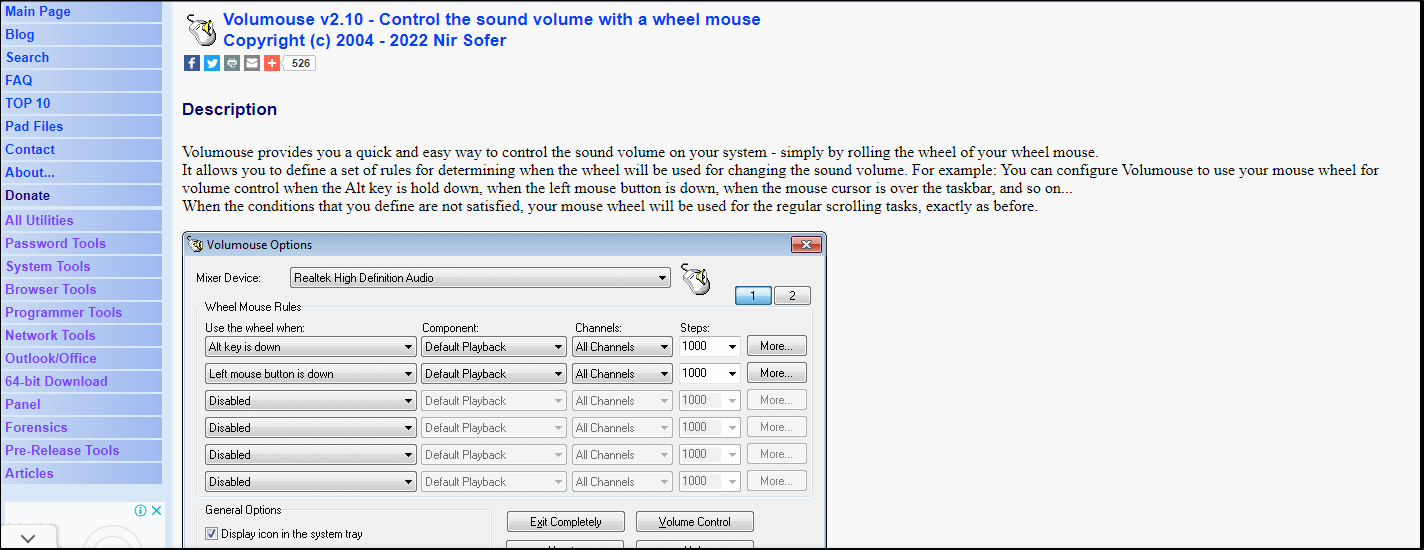Open All Channels dropdown in Alt key row
The image size is (1424, 550).
tap(622, 347)
